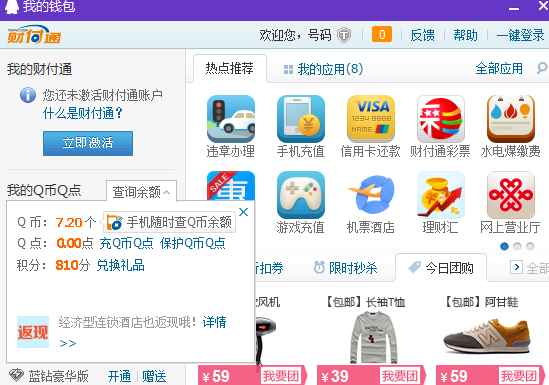
Task: Select the first app page dot indicator
Action: 505,246
